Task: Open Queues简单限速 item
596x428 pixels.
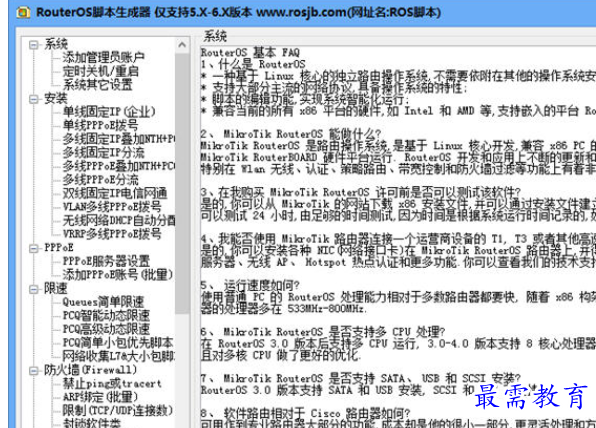Action: tap(103, 302)
